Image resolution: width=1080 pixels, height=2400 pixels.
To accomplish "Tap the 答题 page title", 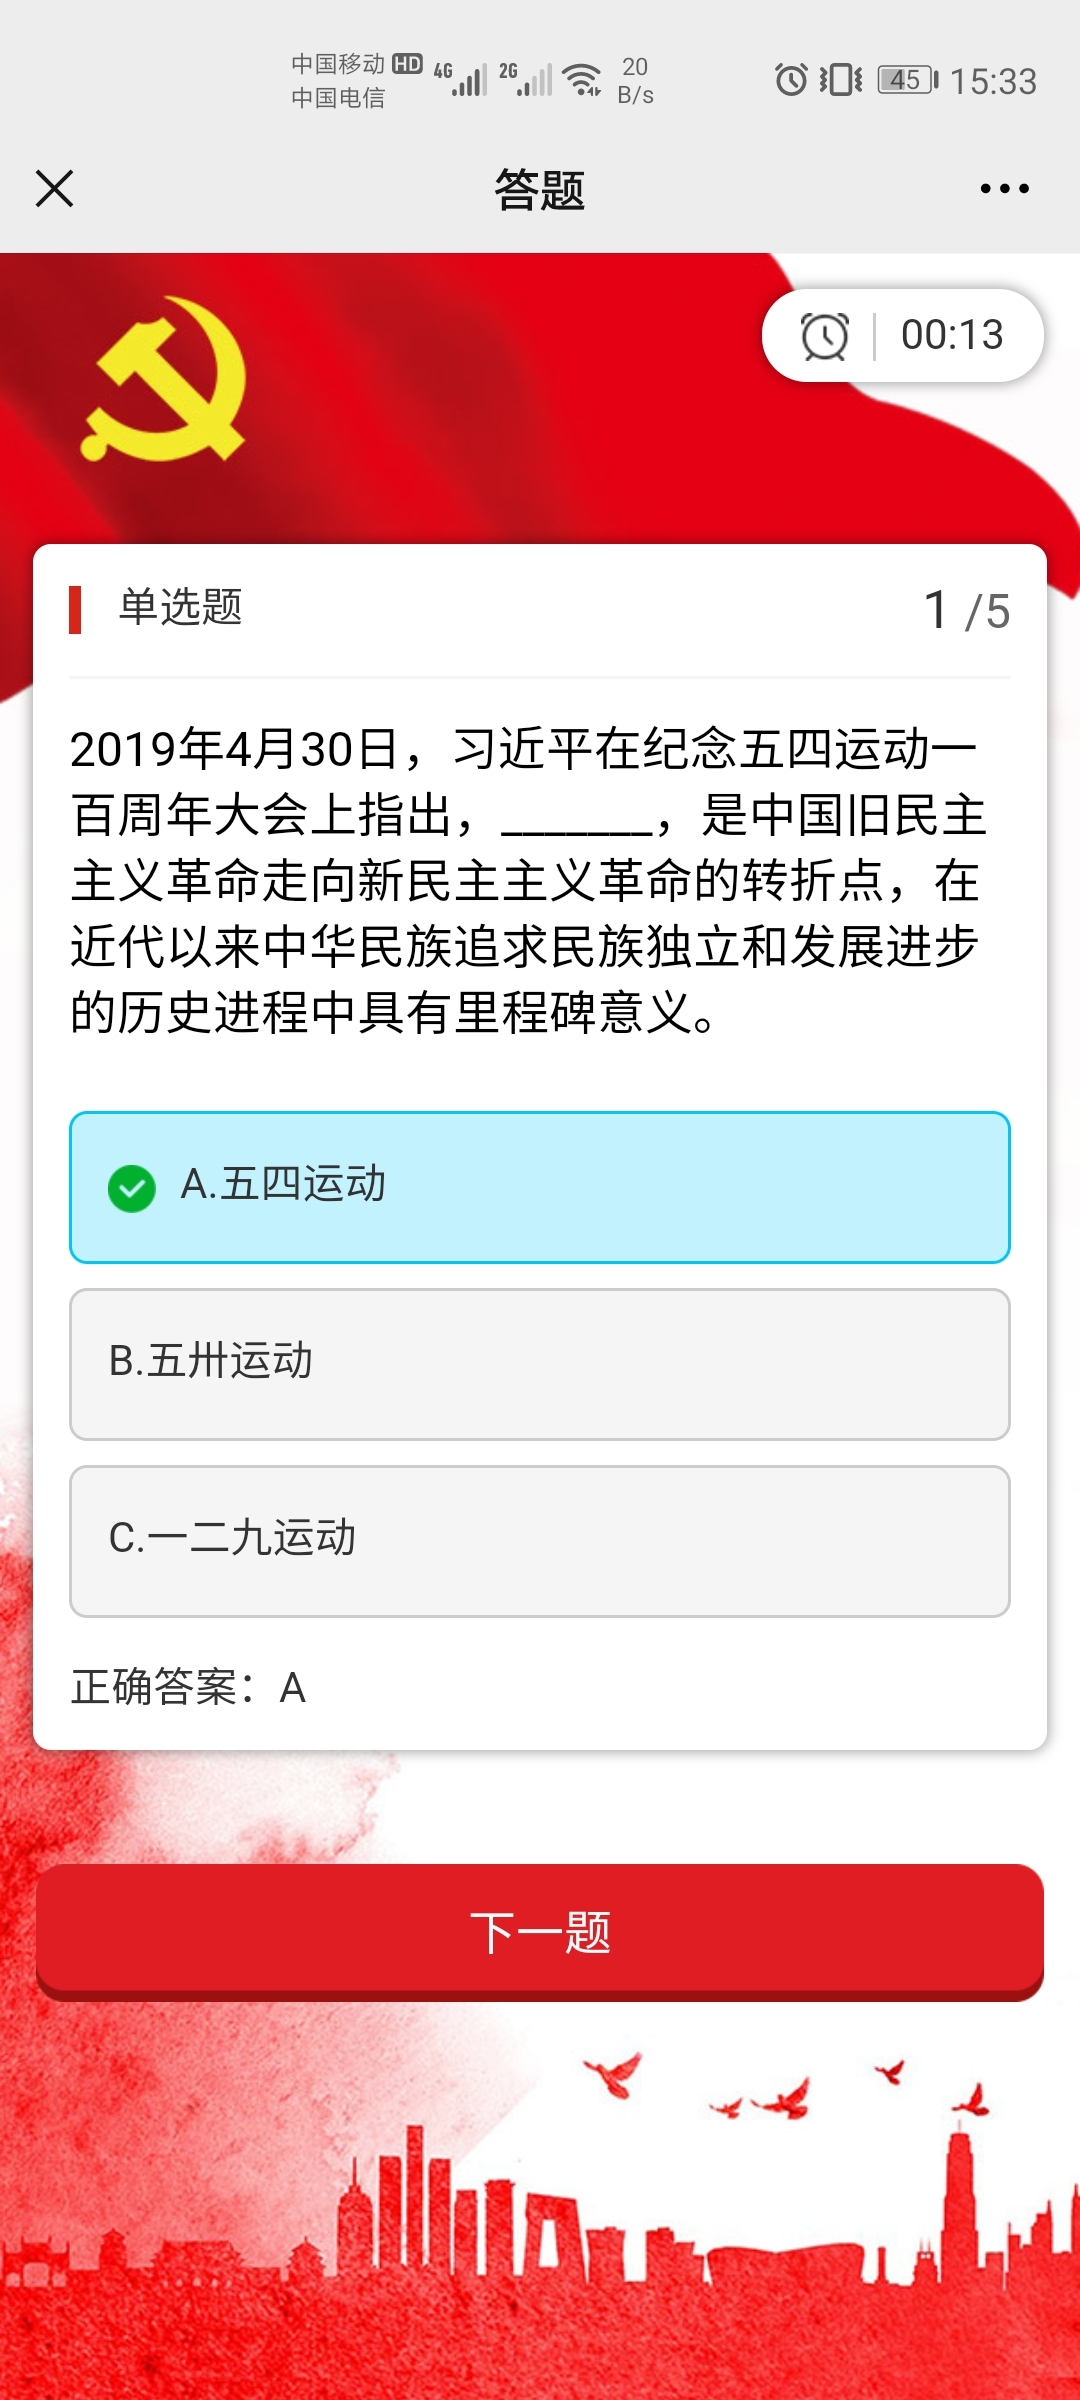I will point(540,190).
